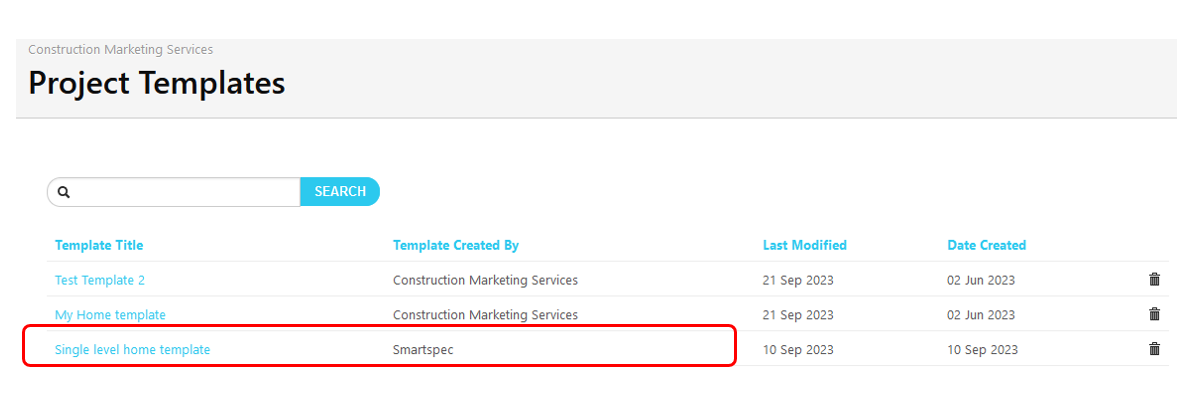1196x411 pixels.
Task: Delete Single level home template via trash icon
Action: click(1154, 349)
